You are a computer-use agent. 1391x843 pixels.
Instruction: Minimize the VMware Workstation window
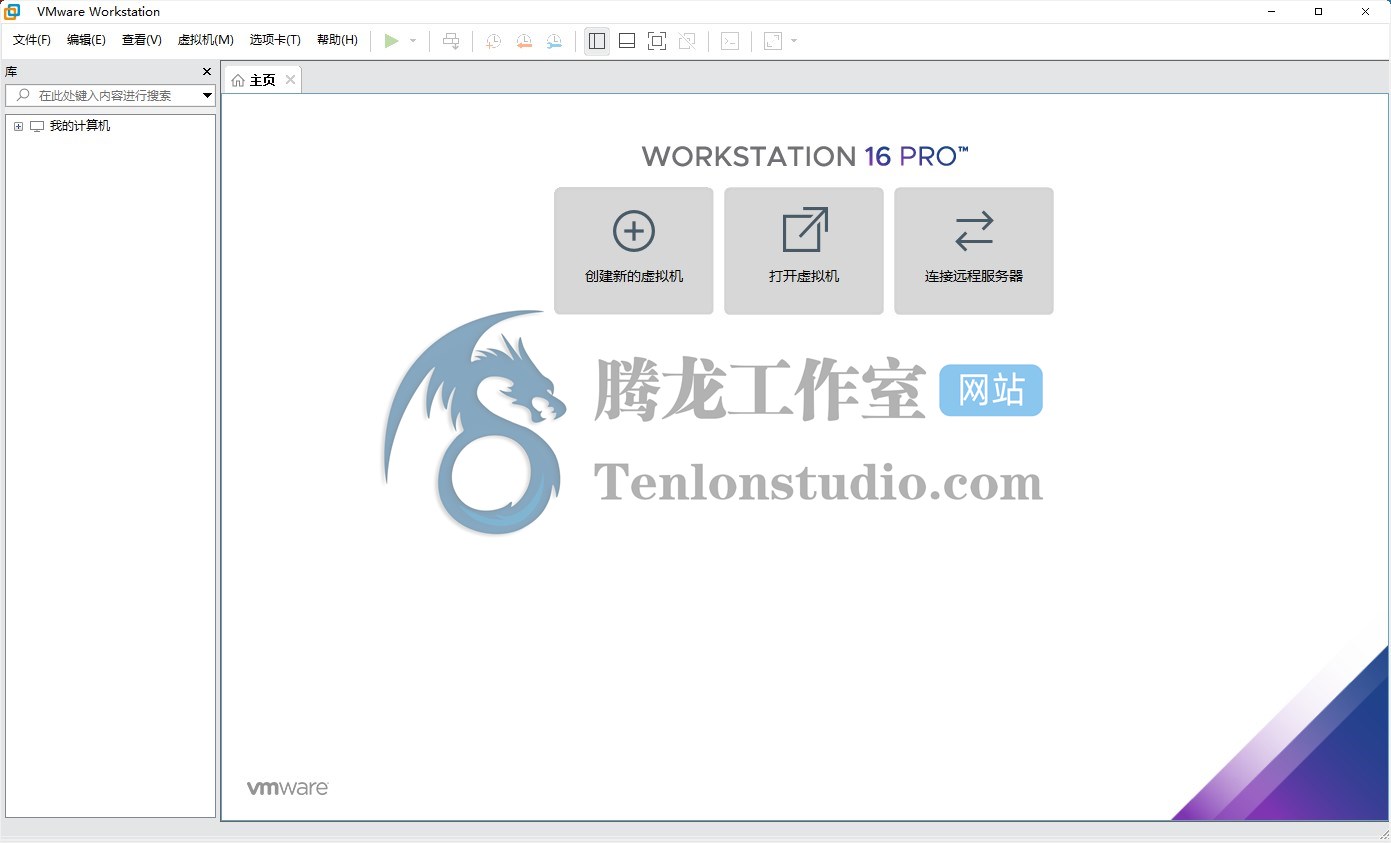point(1272,11)
